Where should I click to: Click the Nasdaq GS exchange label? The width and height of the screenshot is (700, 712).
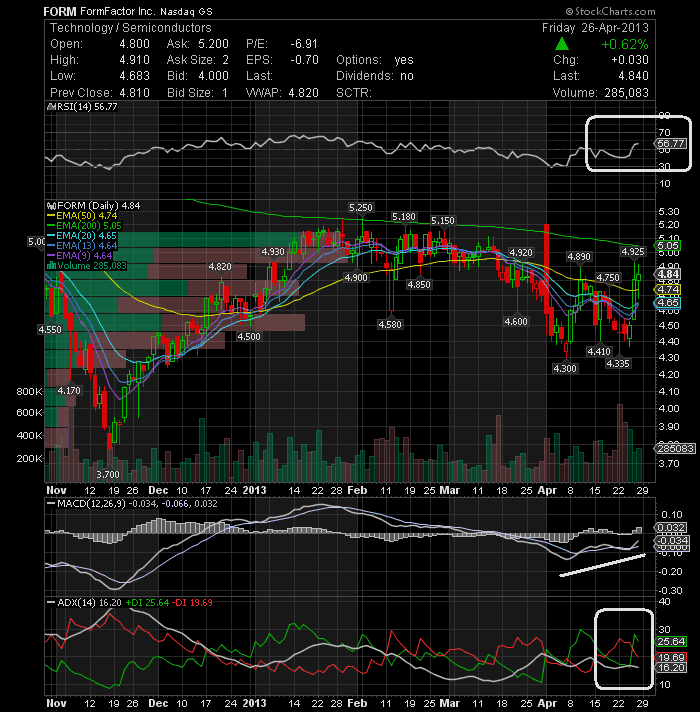[186, 12]
